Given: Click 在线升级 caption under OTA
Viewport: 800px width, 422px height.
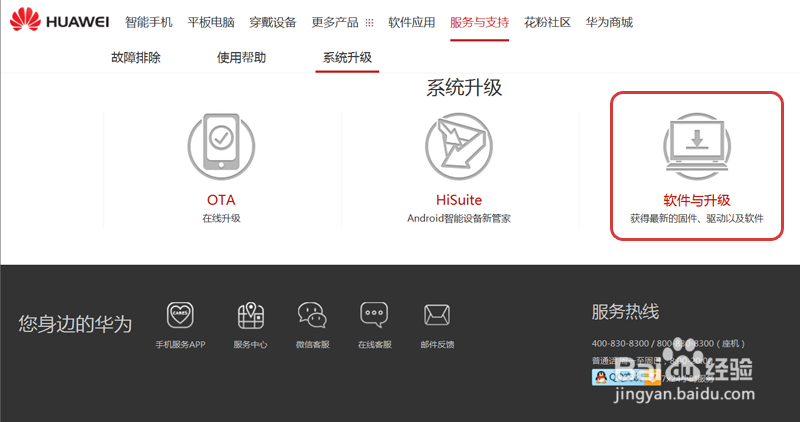Looking at the screenshot, I should (x=221, y=218).
